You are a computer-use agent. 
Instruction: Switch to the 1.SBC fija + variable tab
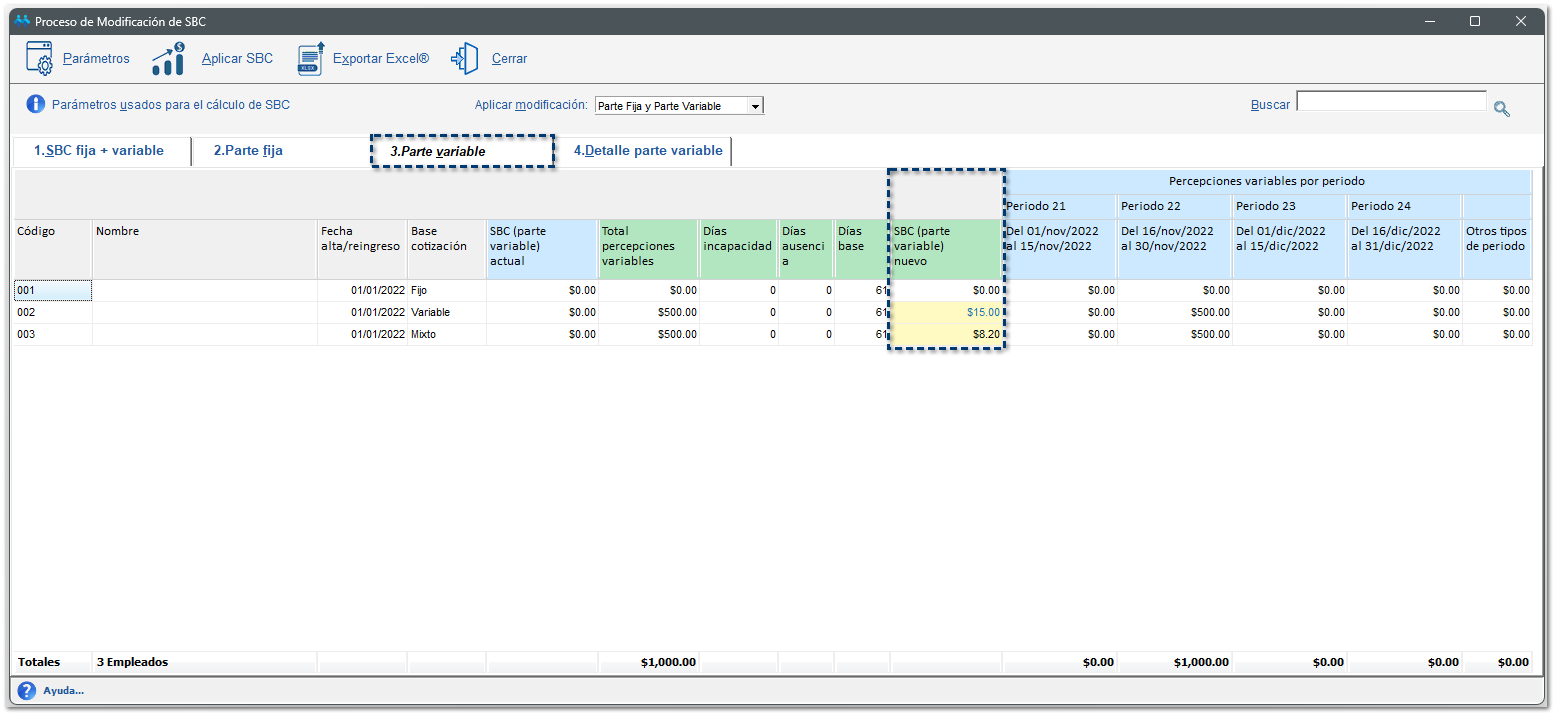click(98, 151)
